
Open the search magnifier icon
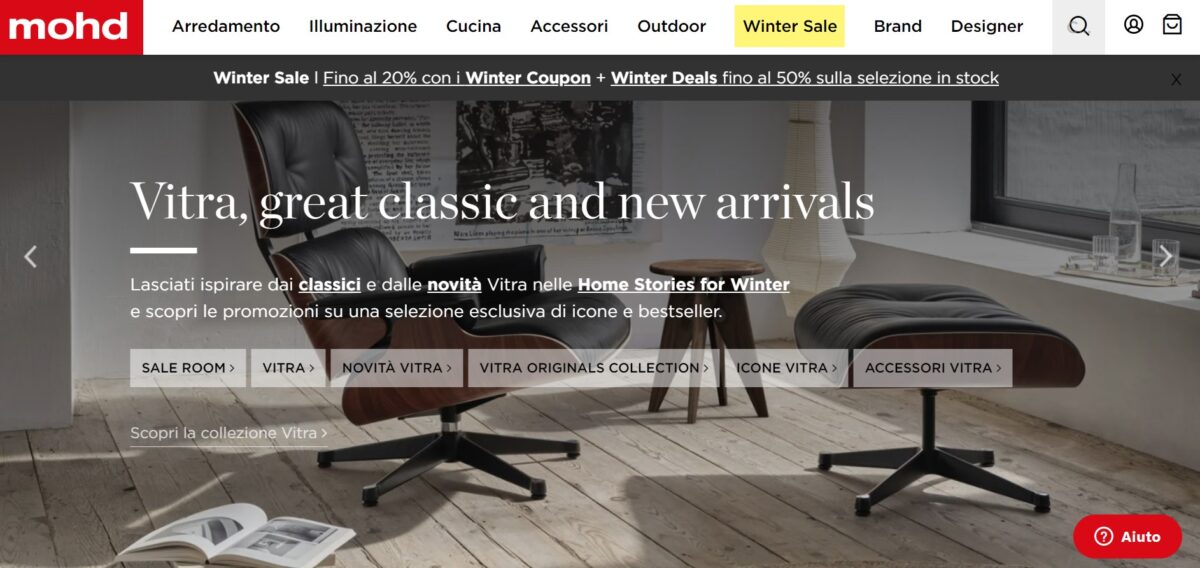1079,27
